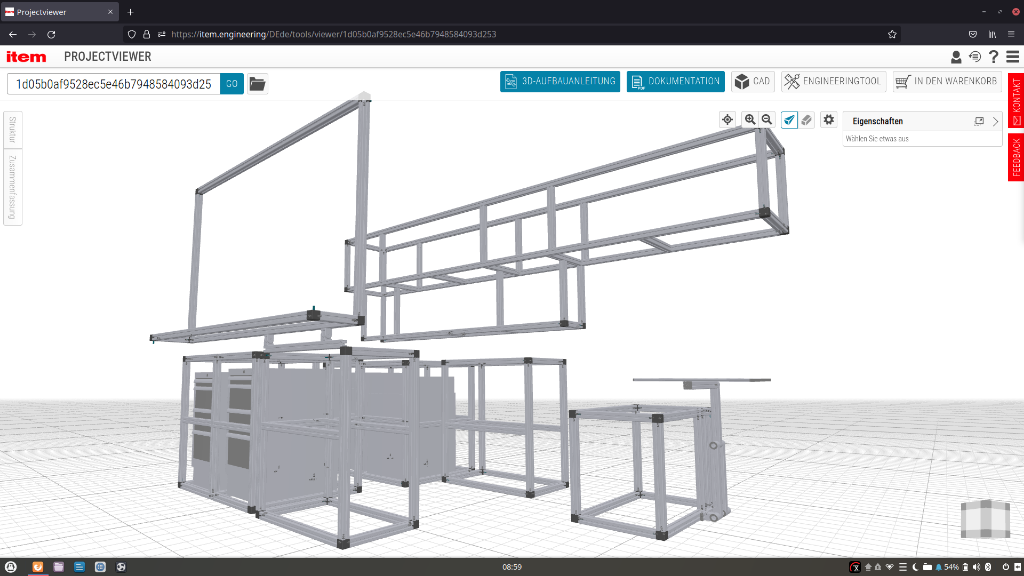Toggle the paper plane view mode
The image size is (1024, 576).
click(790, 120)
